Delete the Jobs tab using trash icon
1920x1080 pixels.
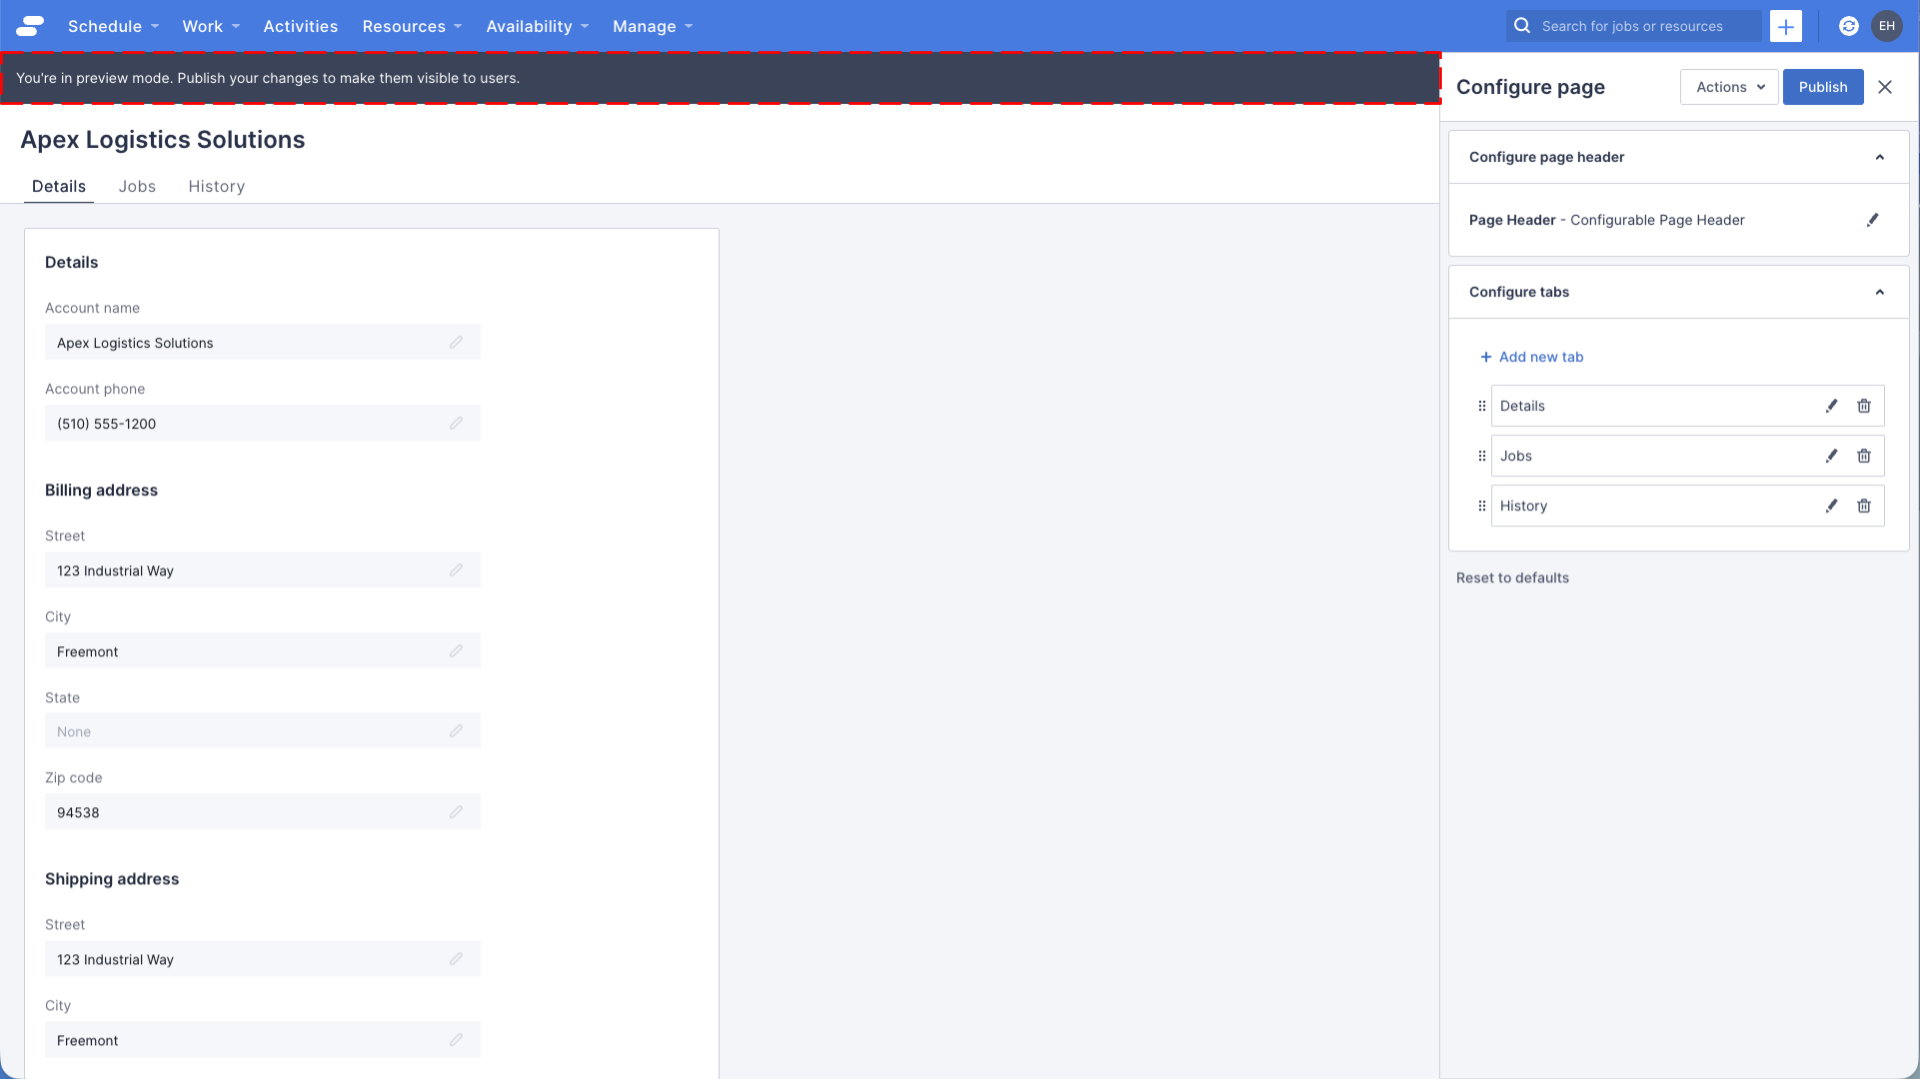tap(1864, 456)
